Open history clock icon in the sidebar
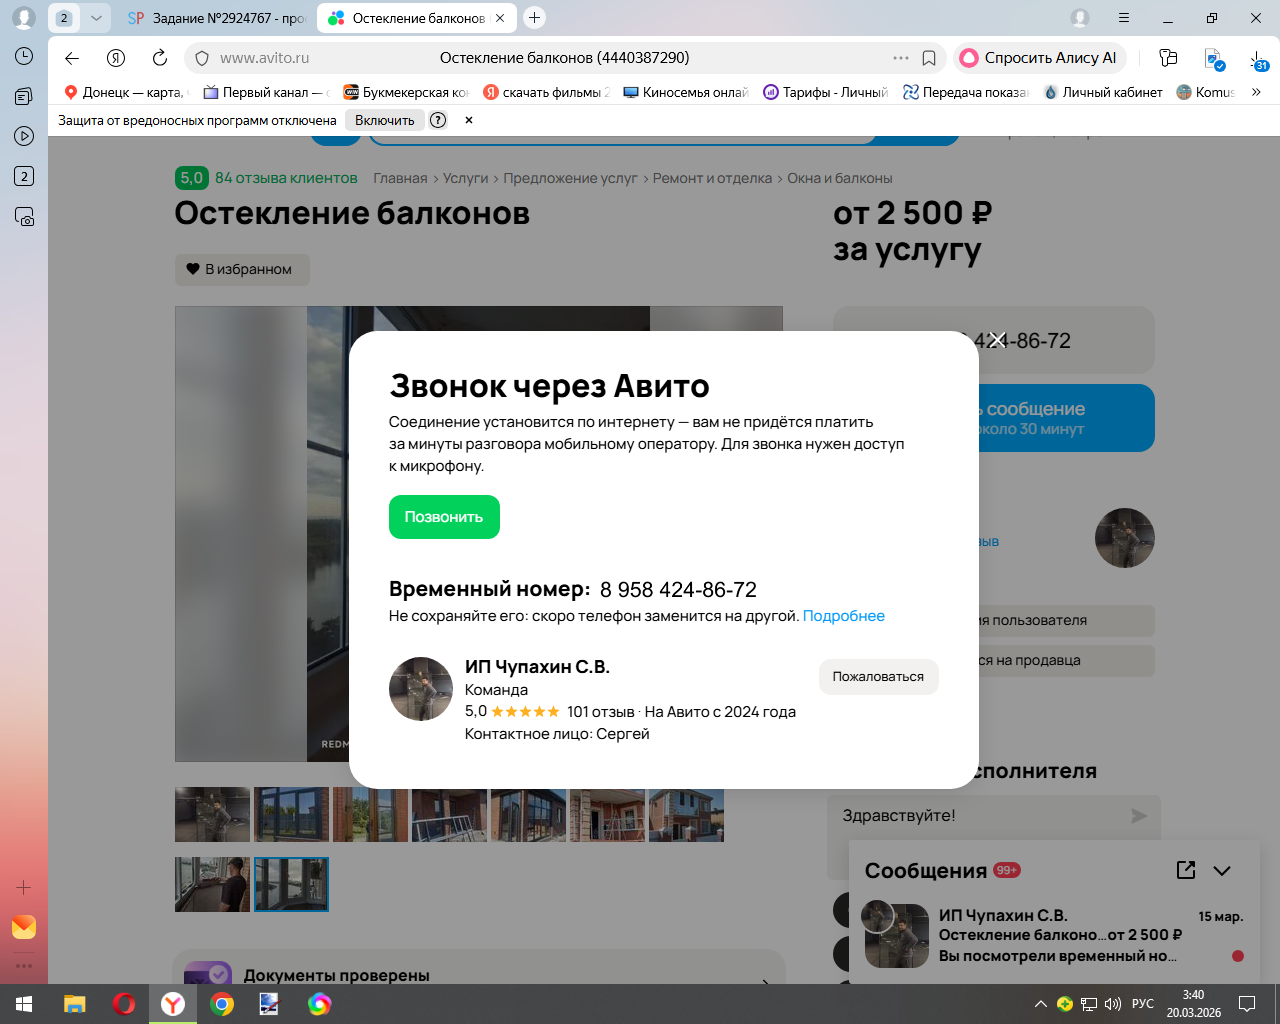The image size is (1280, 1024). pos(24,56)
